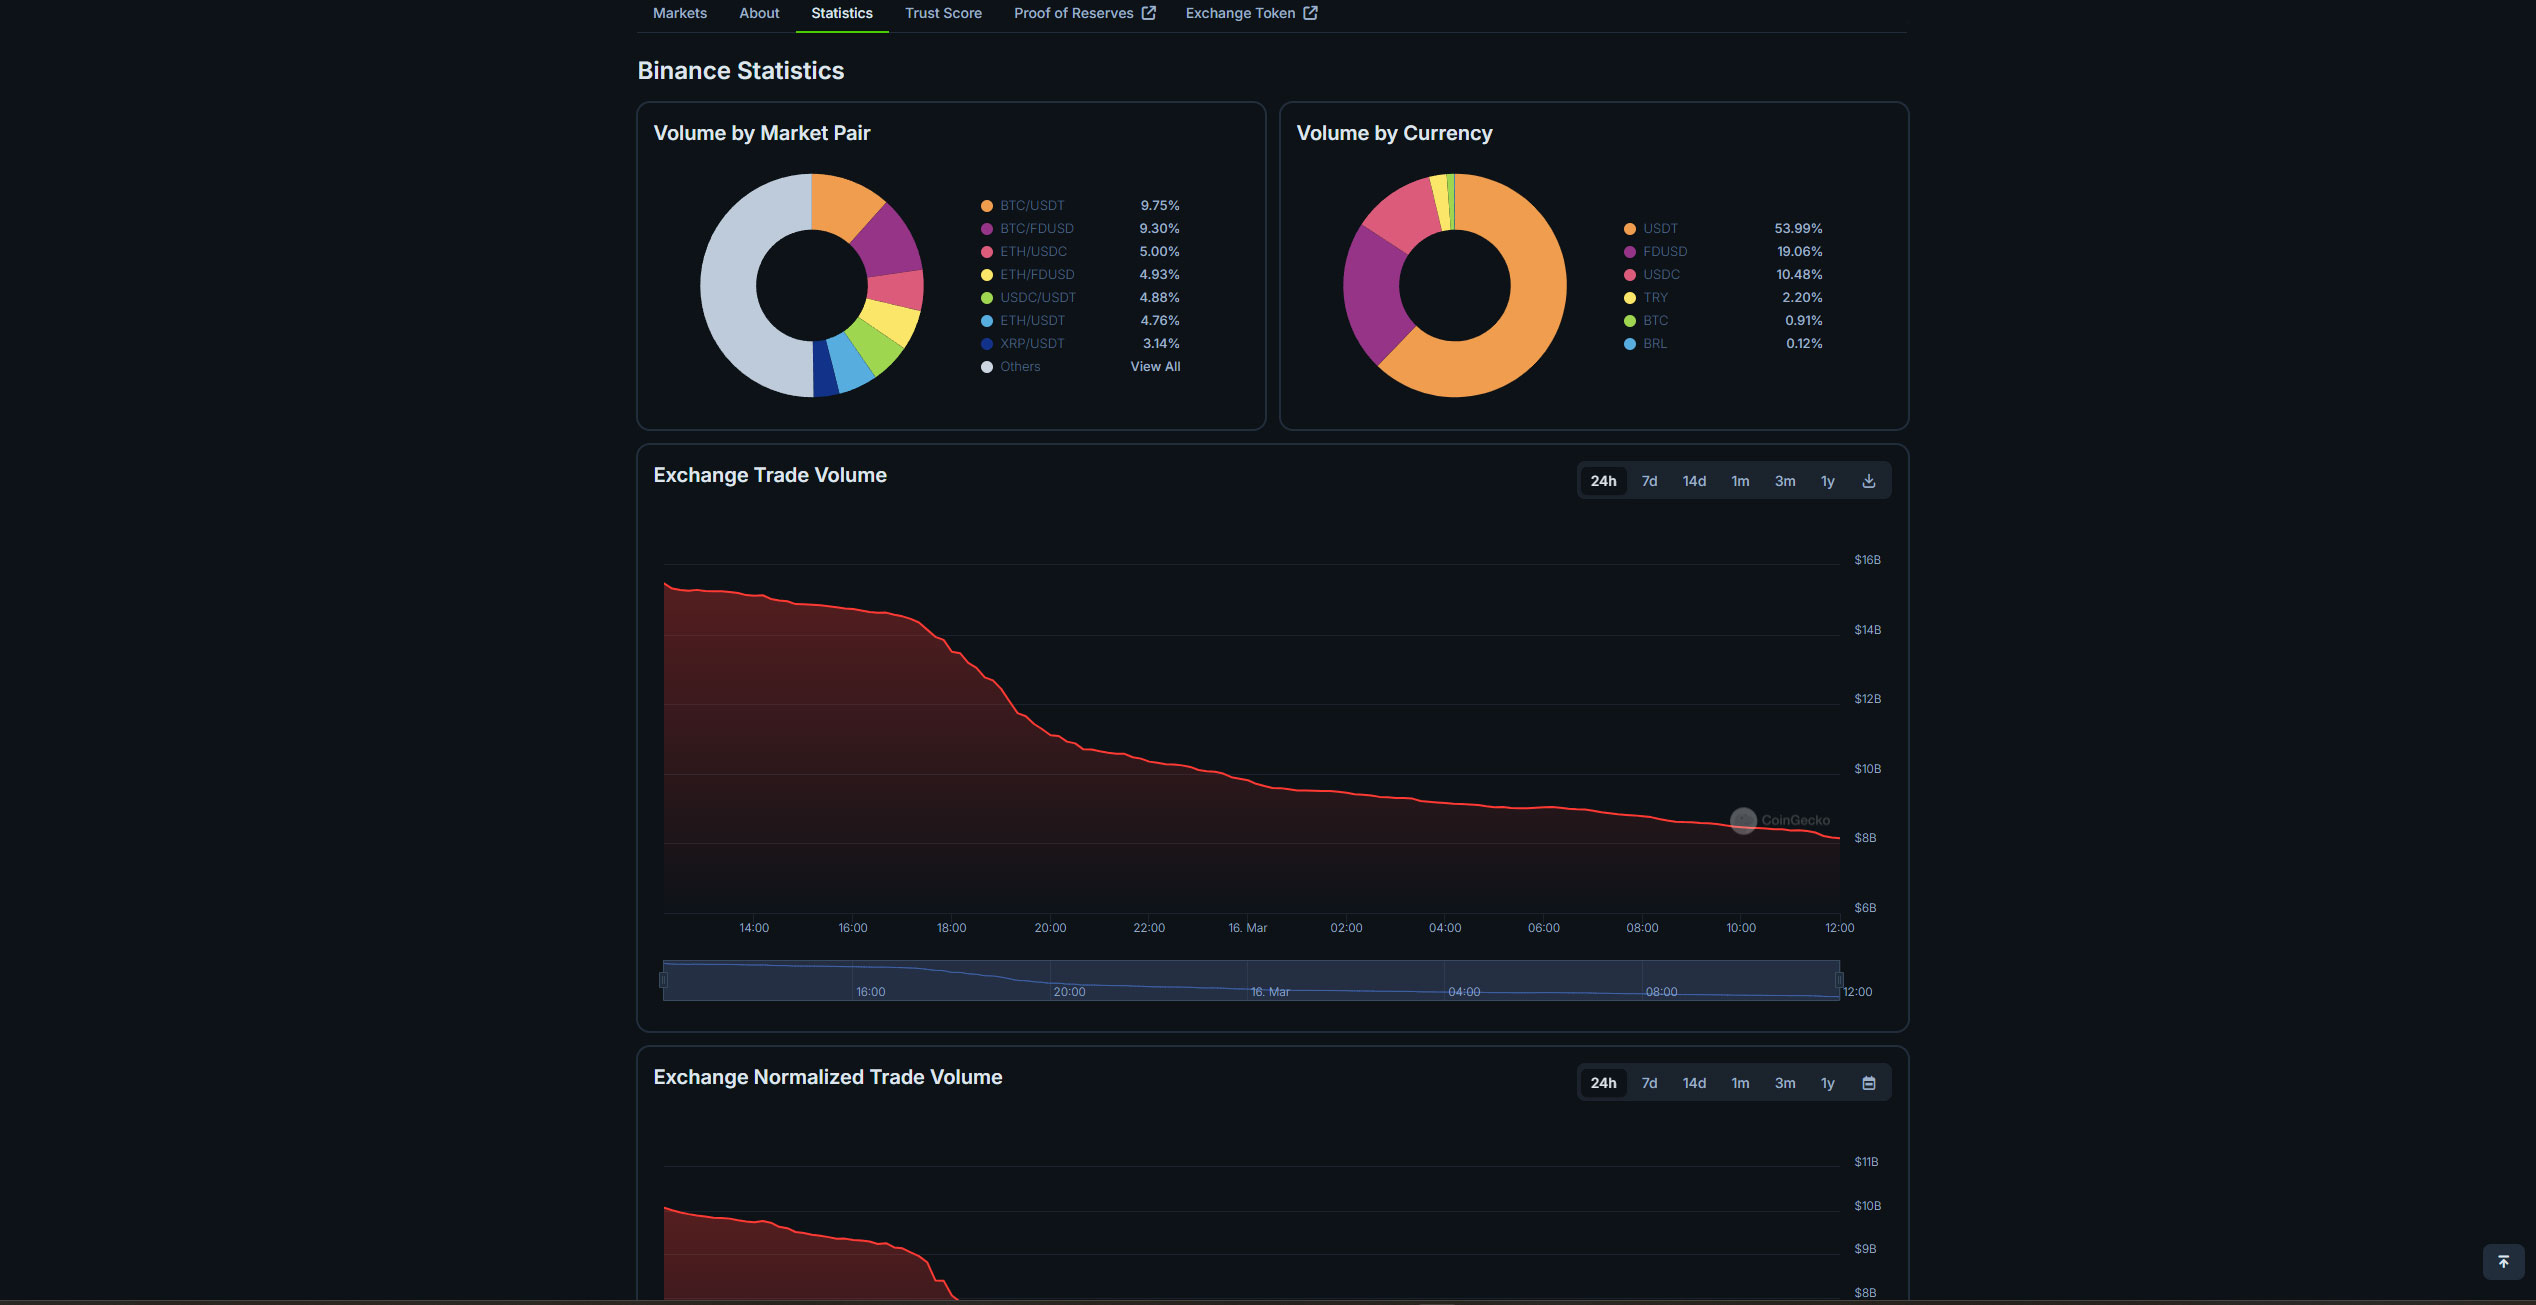The image size is (2536, 1305).
Task: Click TRY currency legend color dot
Action: (1630, 298)
